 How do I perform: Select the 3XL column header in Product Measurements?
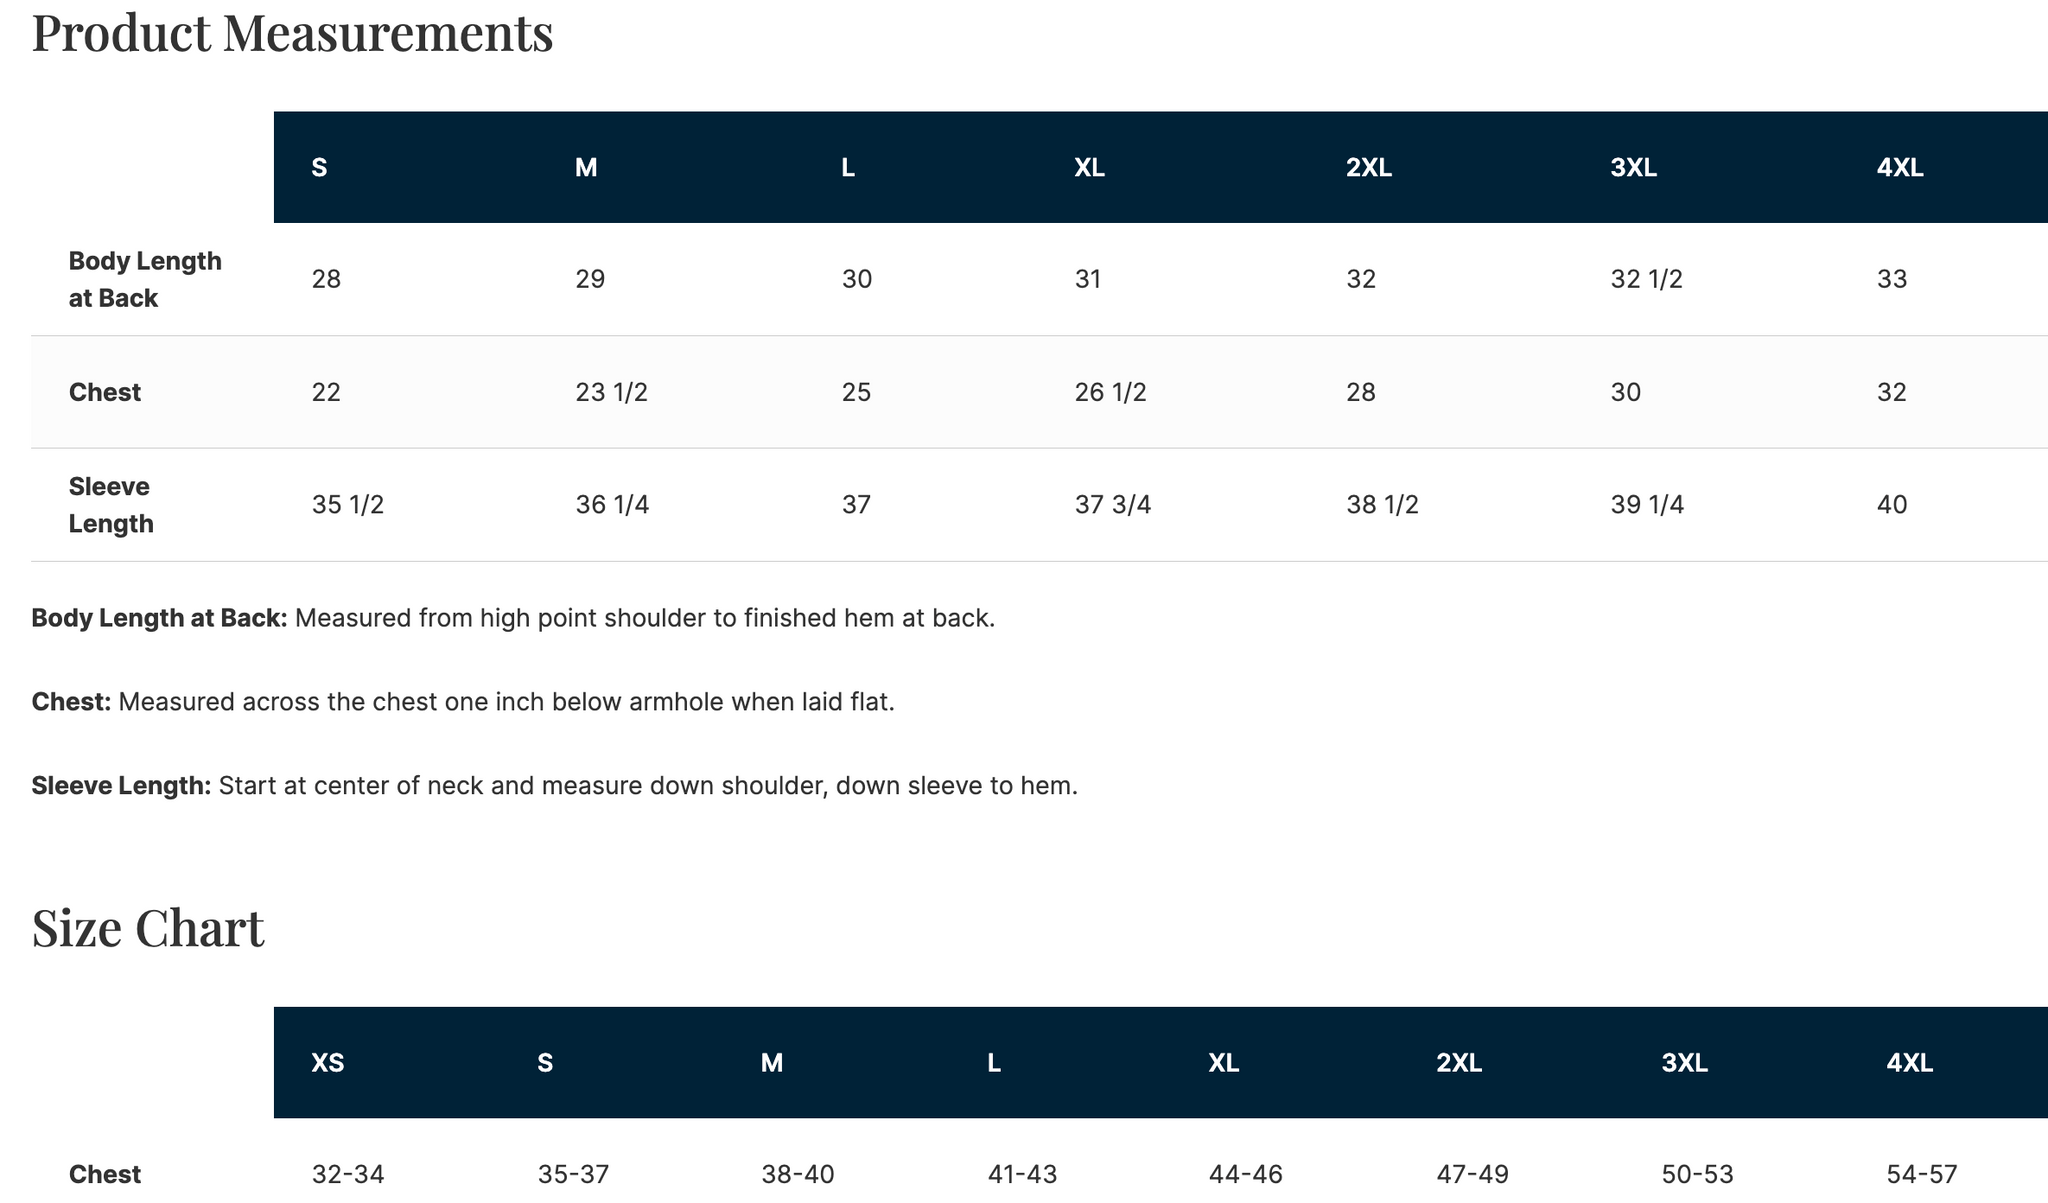pos(1633,168)
